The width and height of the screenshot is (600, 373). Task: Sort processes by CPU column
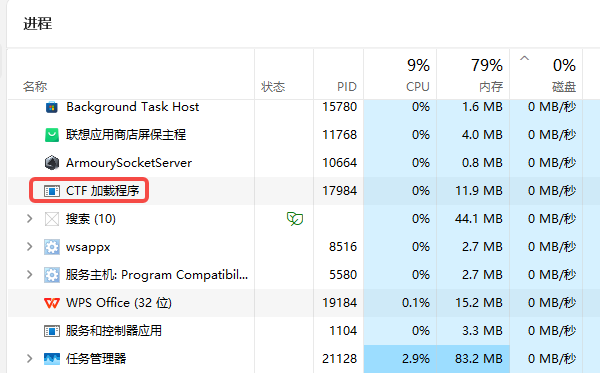tap(417, 87)
